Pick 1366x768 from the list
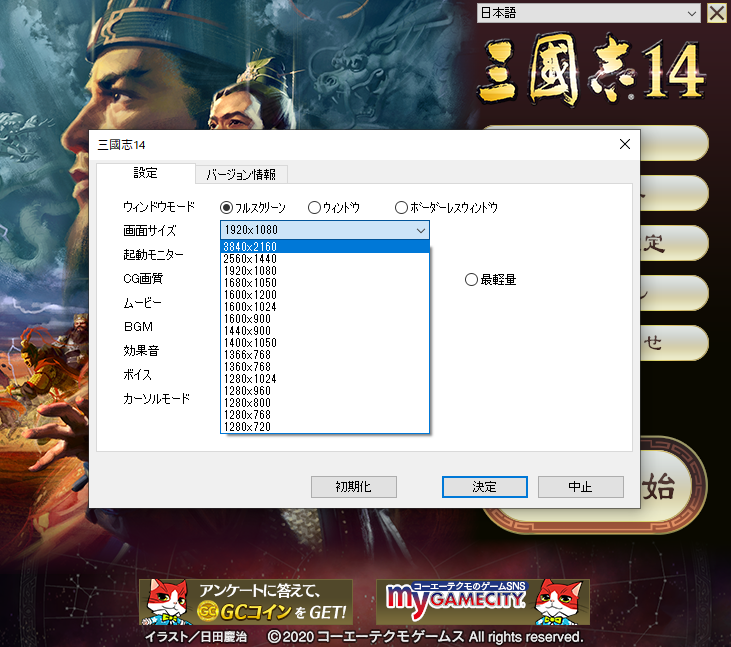Screen dimensions: 731x647 (x=324, y=355)
